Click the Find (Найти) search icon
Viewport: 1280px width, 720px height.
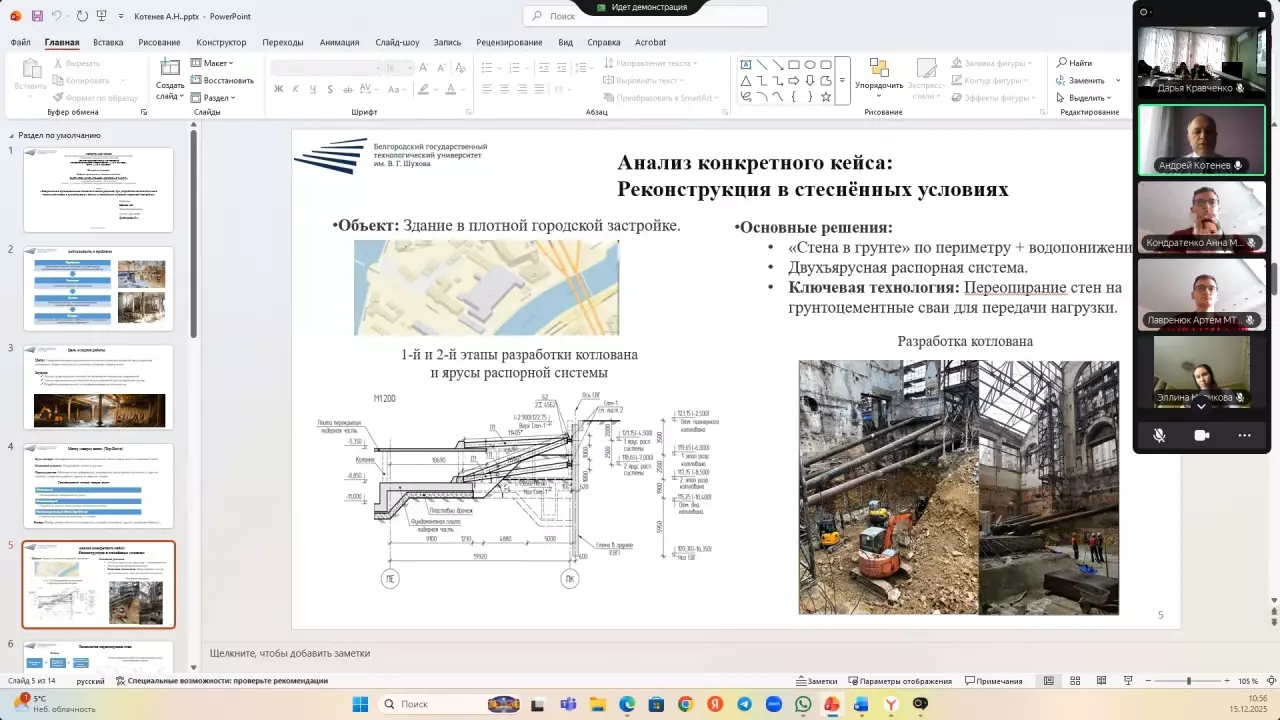pyautogui.click(x=1063, y=63)
